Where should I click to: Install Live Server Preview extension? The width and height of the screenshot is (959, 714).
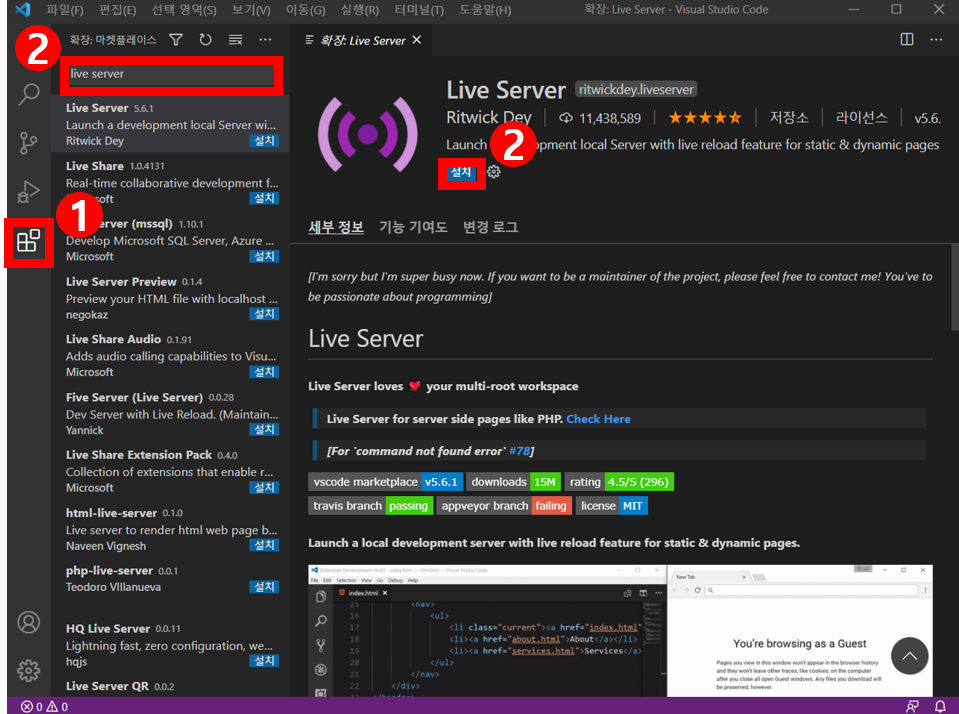pos(264,314)
